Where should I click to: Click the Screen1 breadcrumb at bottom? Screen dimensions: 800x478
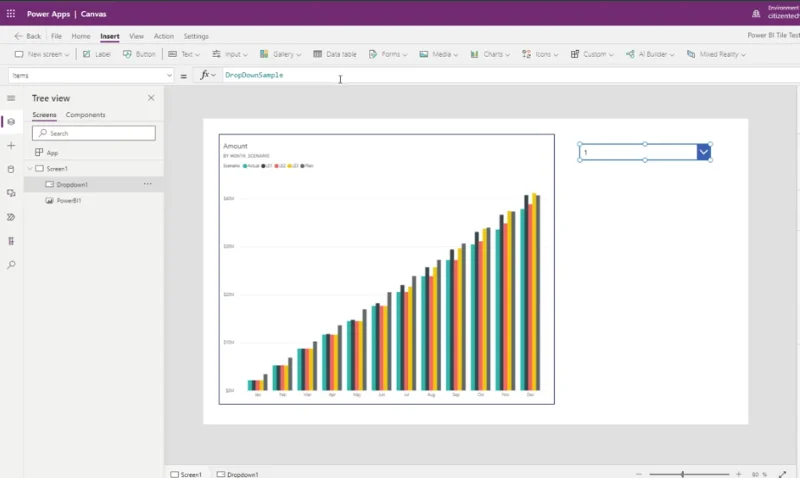(x=186, y=474)
